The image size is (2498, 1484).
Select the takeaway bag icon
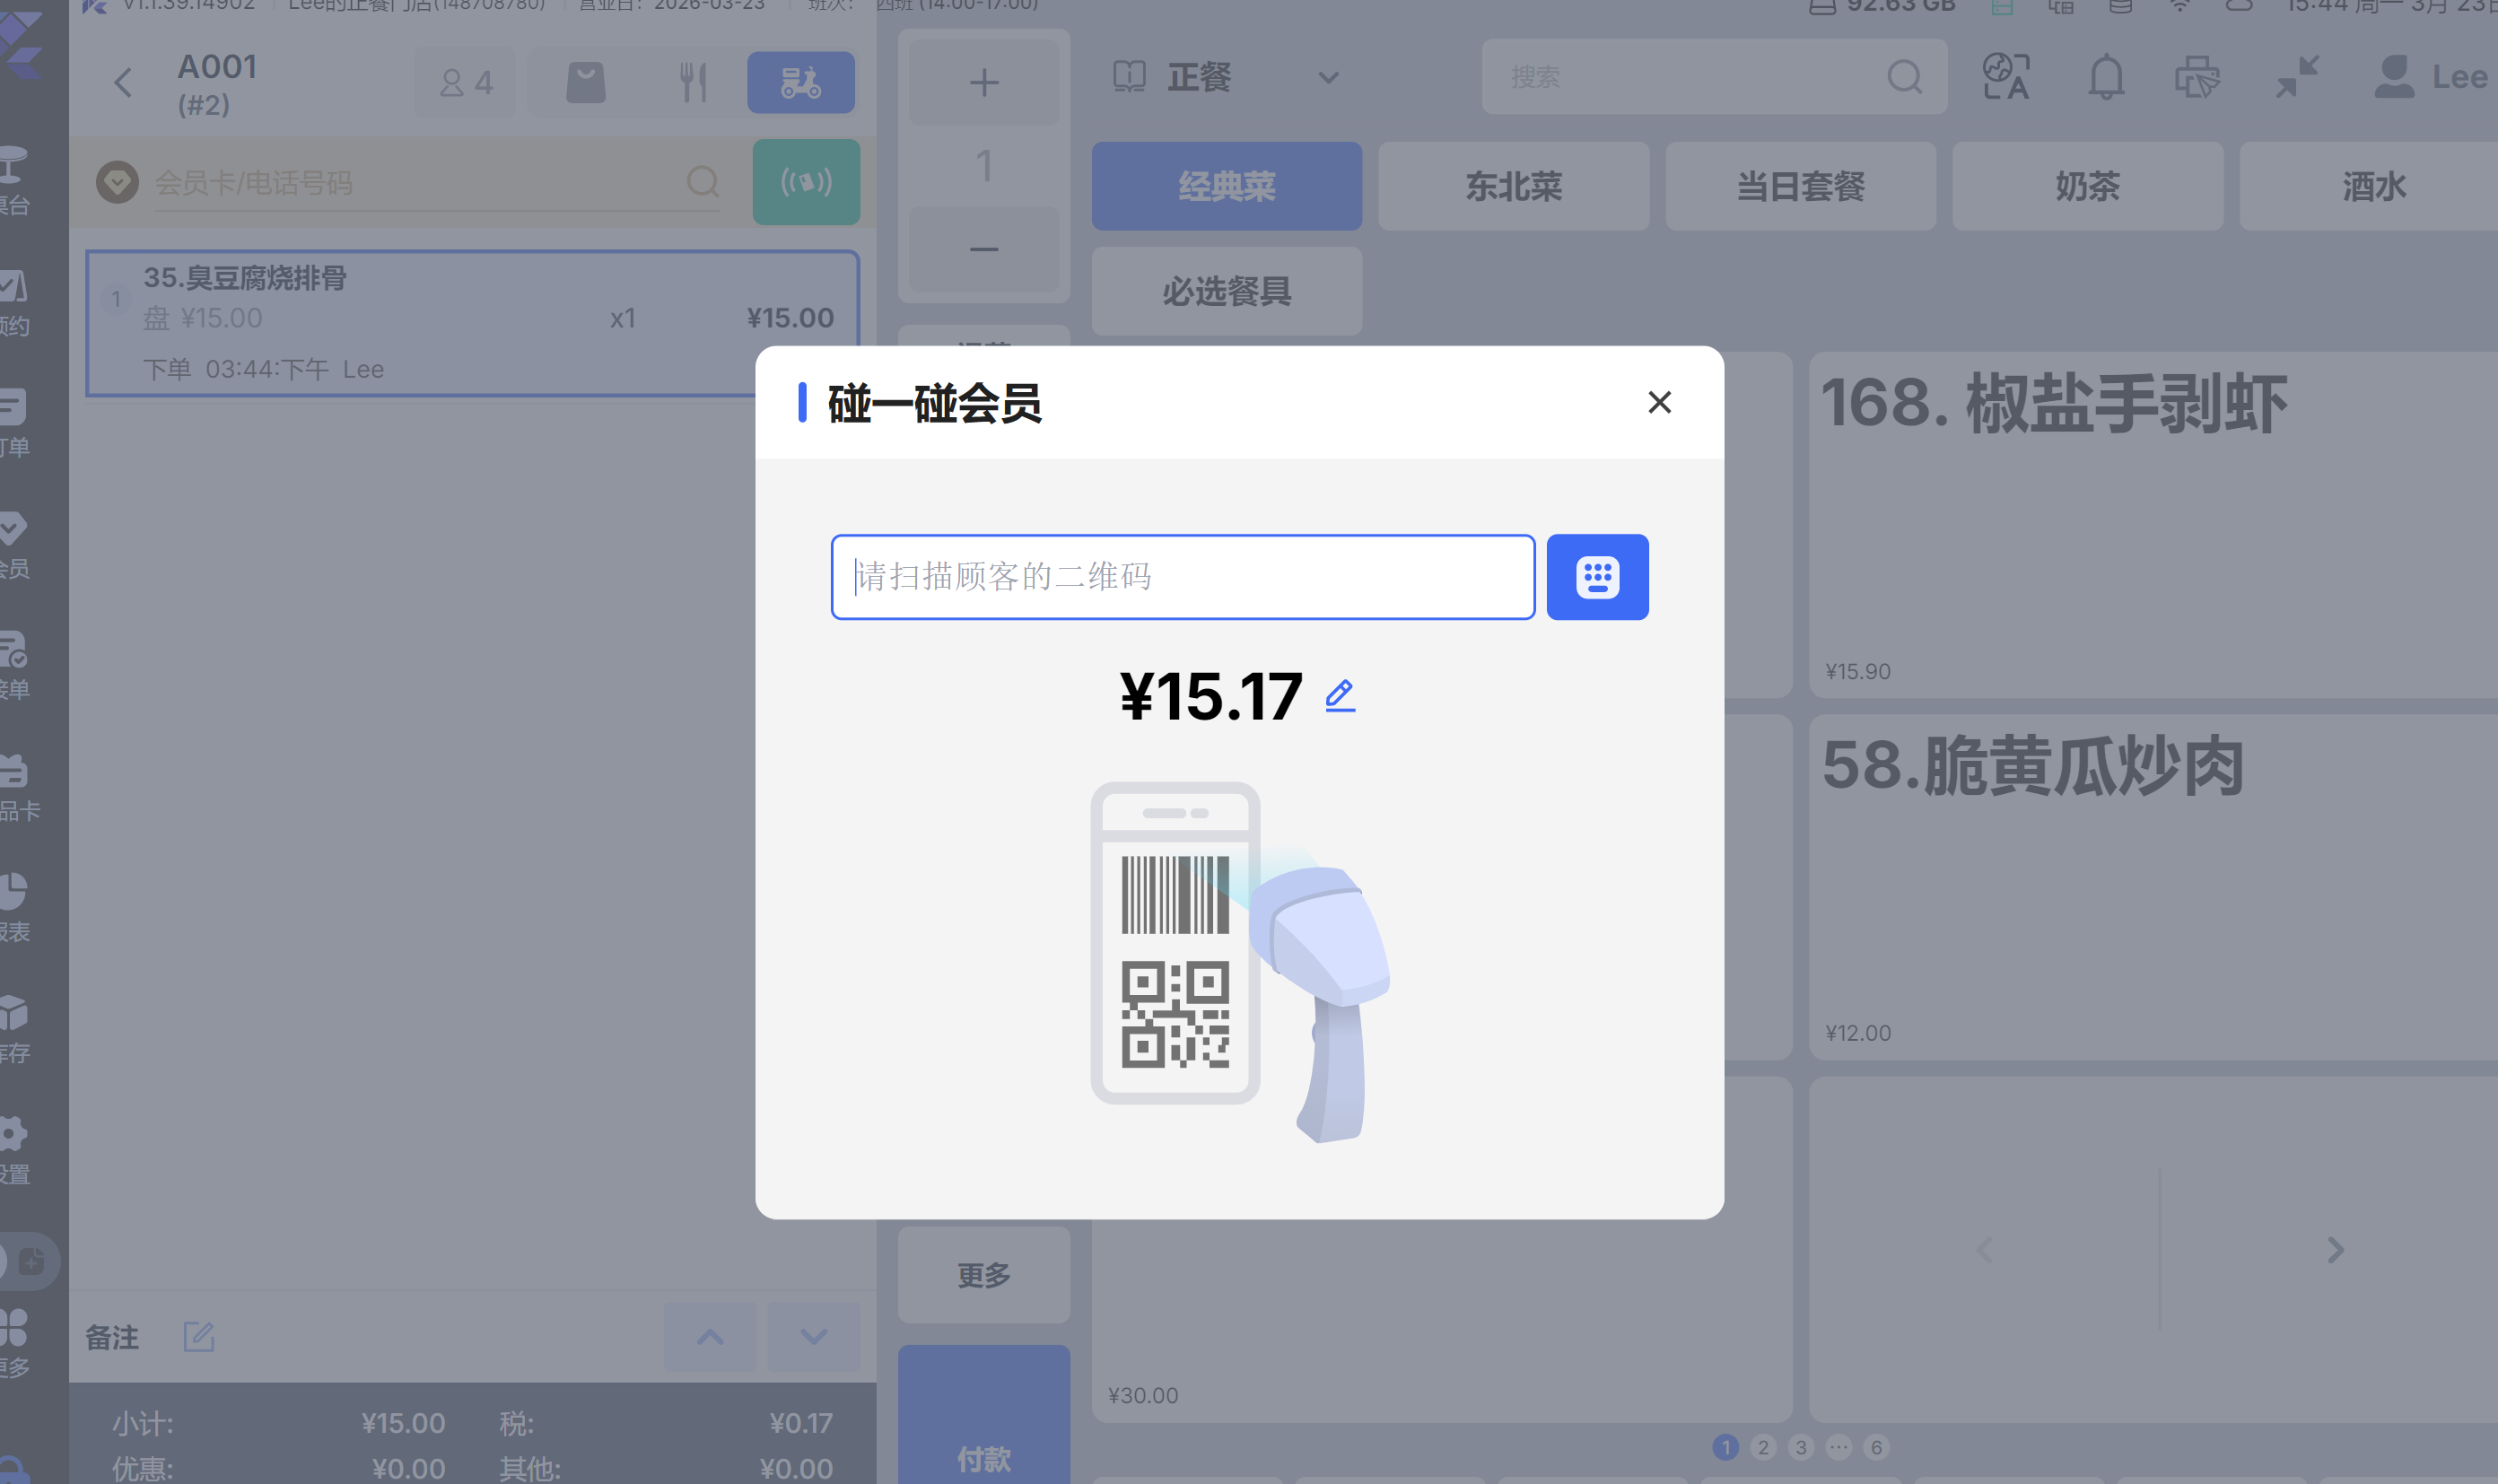pyautogui.click(x=586, y=82)
